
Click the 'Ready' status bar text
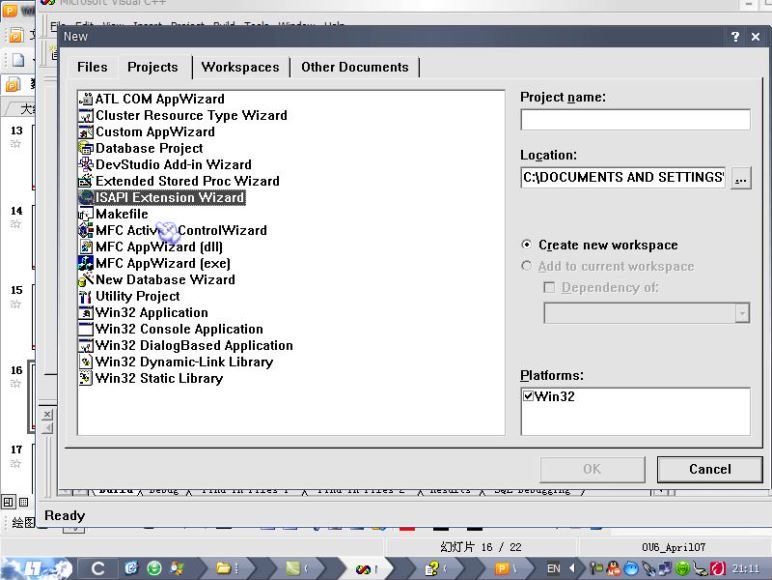[x=64, y=516]
